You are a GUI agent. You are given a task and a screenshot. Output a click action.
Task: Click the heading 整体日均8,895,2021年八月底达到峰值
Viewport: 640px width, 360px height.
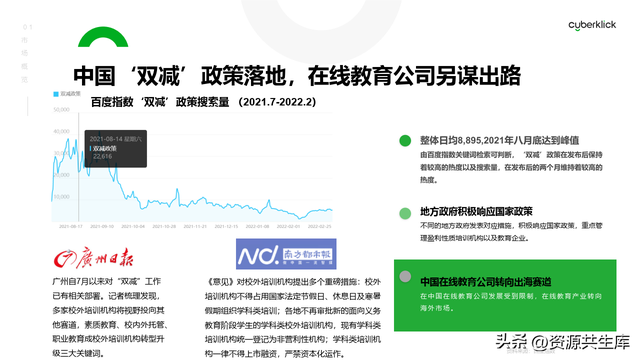pyautogui.click(x=500, y=140)
